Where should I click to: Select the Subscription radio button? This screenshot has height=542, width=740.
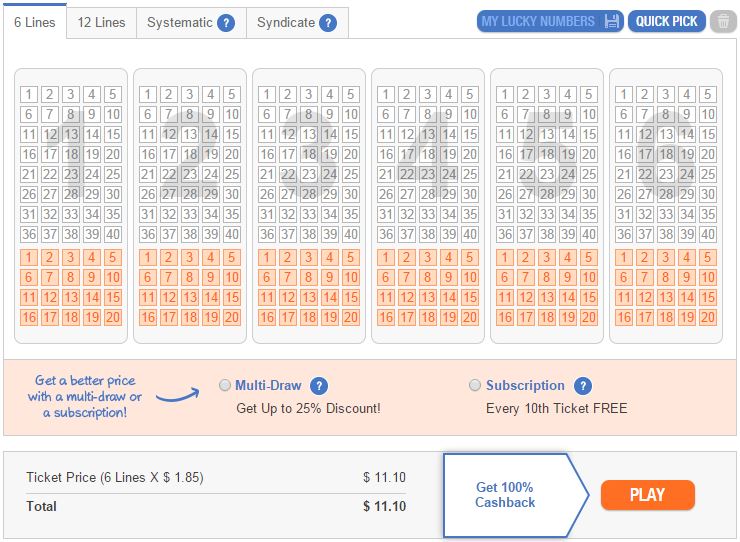(x=475, y=385)
